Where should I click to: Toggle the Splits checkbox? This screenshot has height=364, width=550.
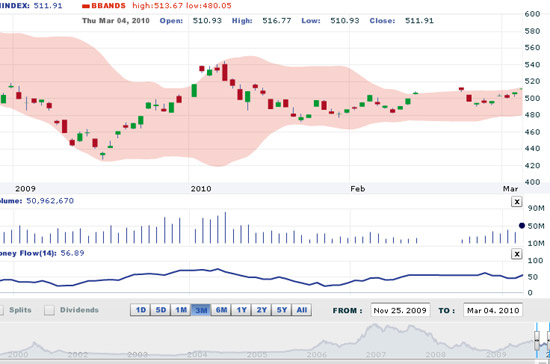tap(1, 310)
